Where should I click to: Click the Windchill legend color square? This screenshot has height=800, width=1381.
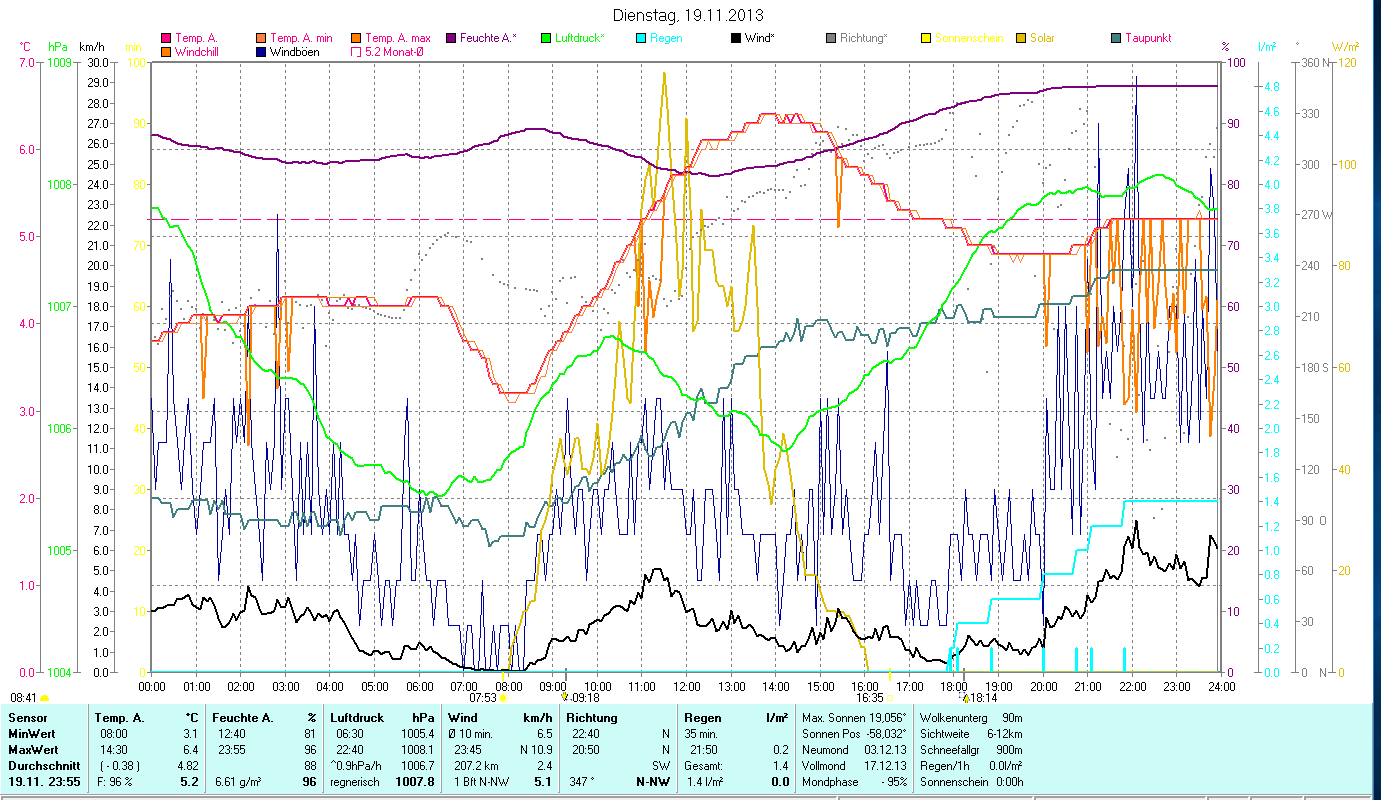166,51
